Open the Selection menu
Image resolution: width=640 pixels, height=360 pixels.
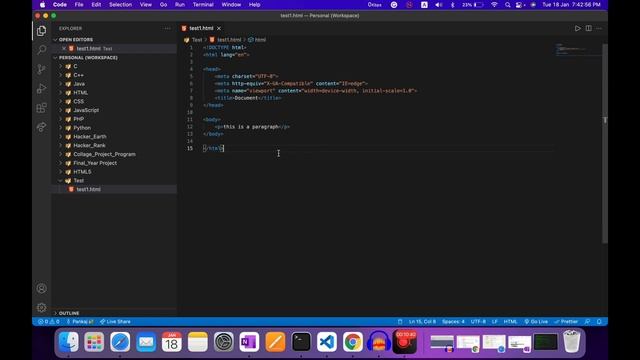tap(120, 4)
